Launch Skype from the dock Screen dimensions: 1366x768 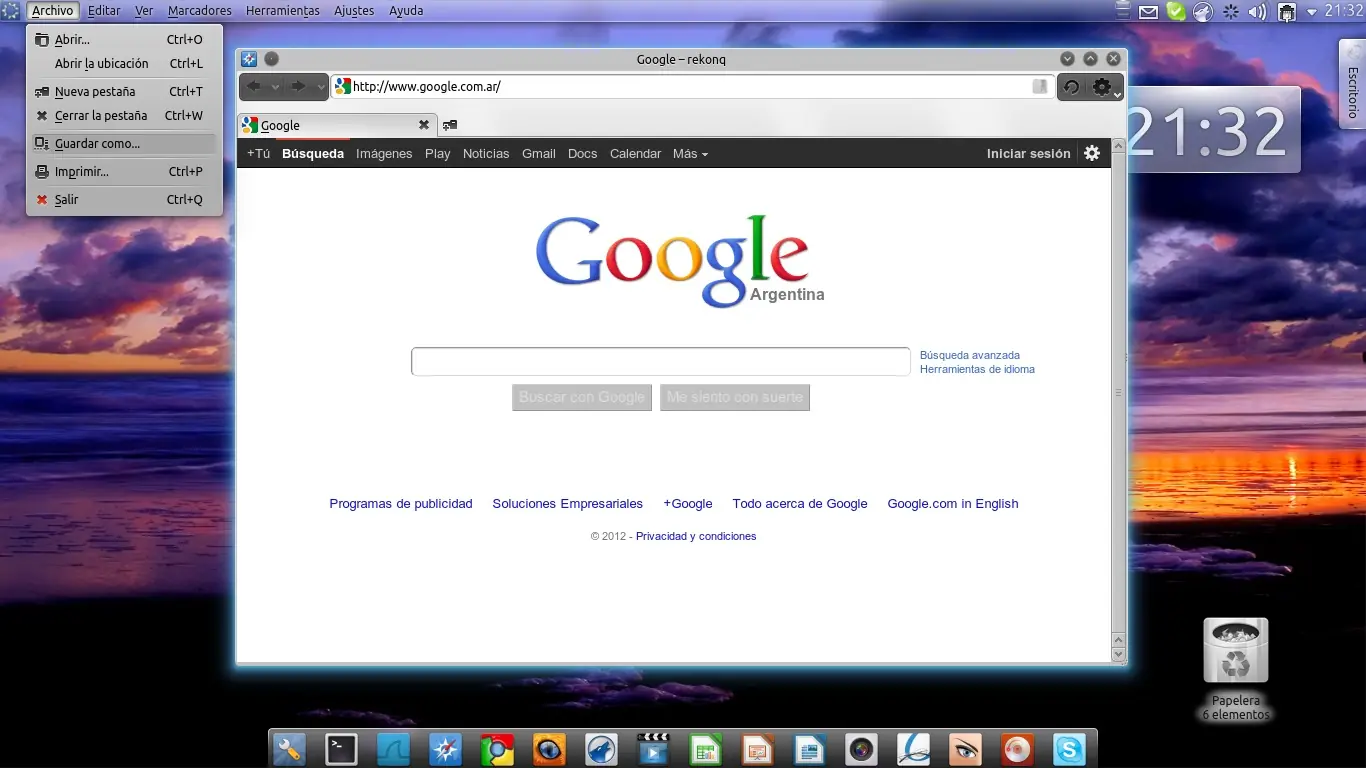(x=1069, y=749)
